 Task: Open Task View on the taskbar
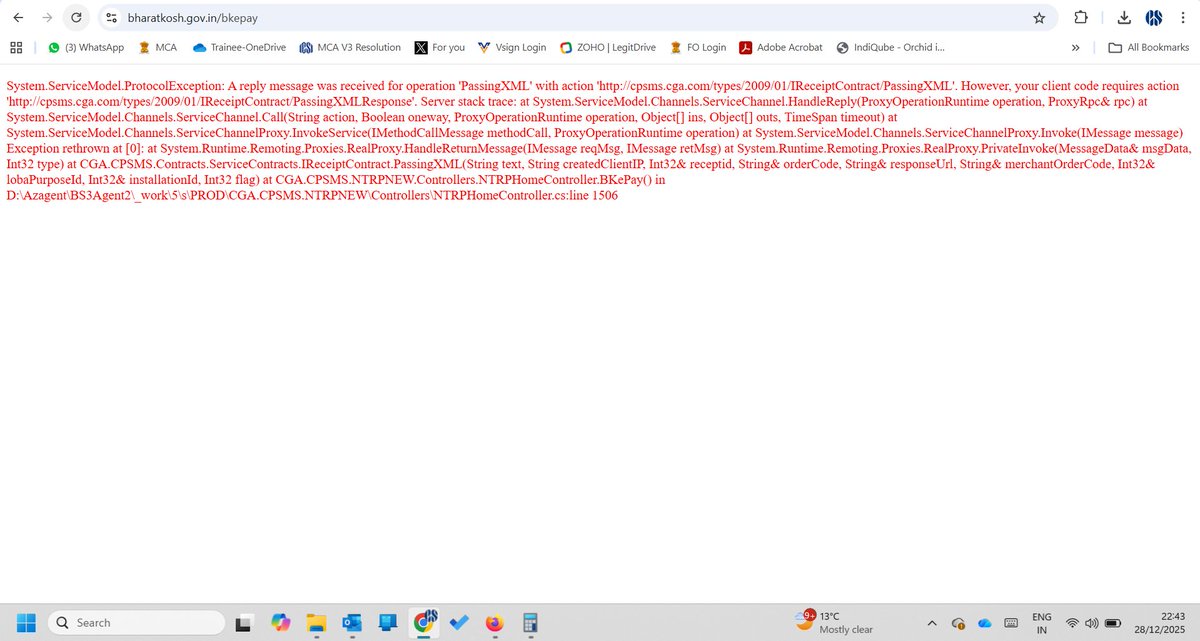click(x=243, y=622)
